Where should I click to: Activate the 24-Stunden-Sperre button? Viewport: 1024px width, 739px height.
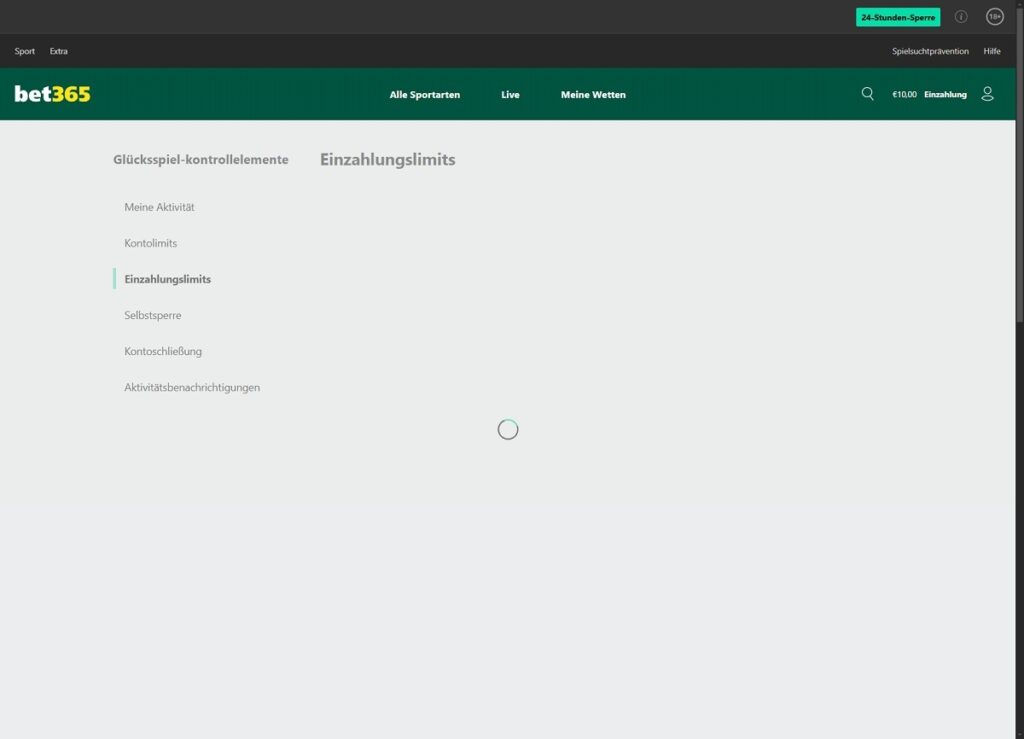(x=898, y=17)
